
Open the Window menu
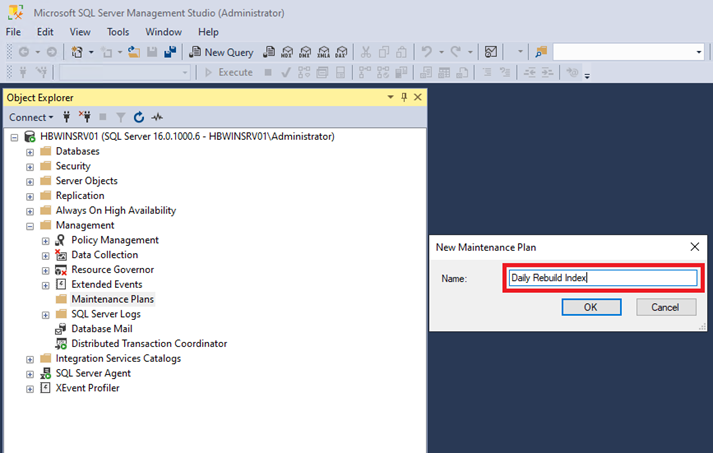(163, 32)
